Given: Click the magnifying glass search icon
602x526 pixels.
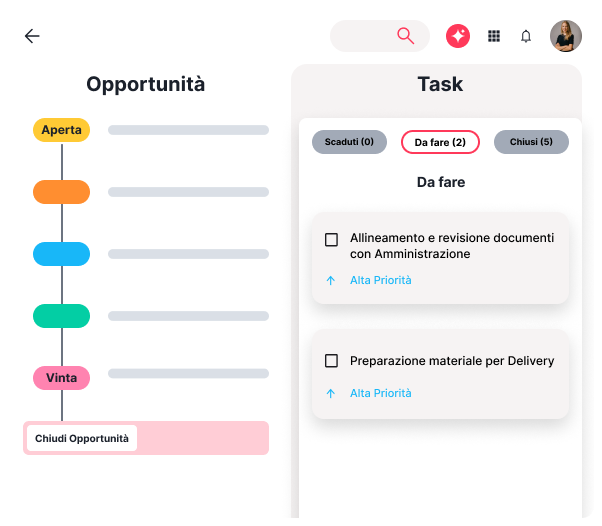Looking at the screenshot, I should pos(405,36).
